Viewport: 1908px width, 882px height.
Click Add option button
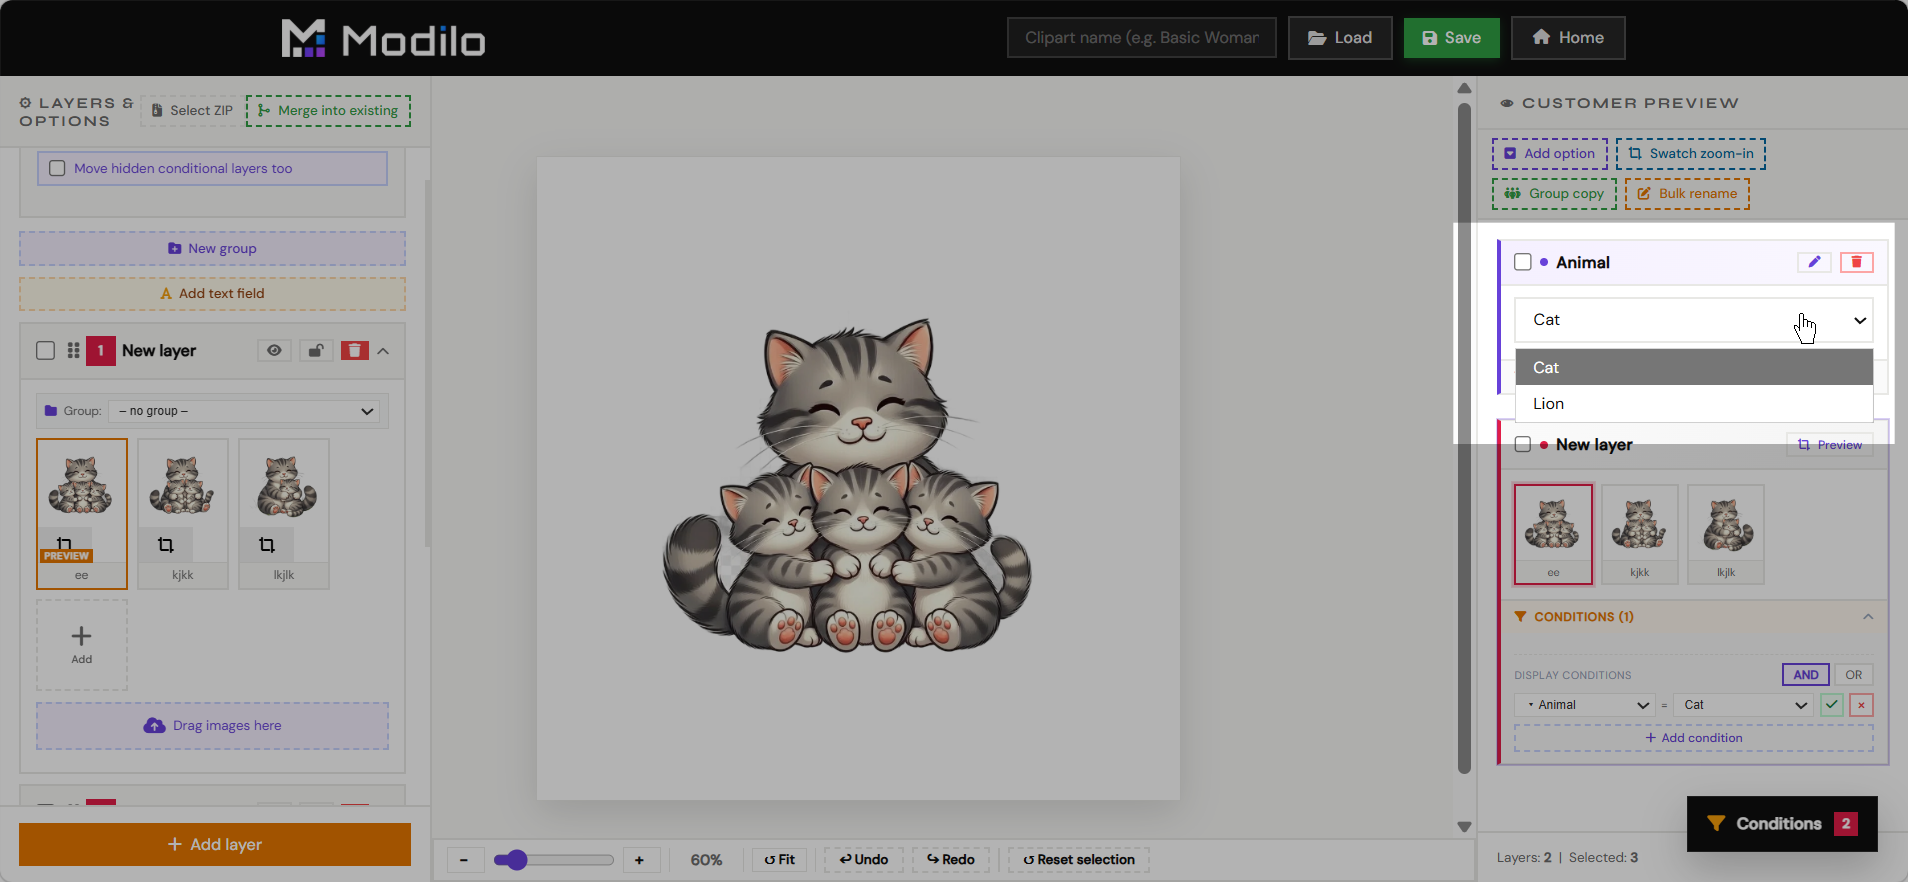point(1549,154)
